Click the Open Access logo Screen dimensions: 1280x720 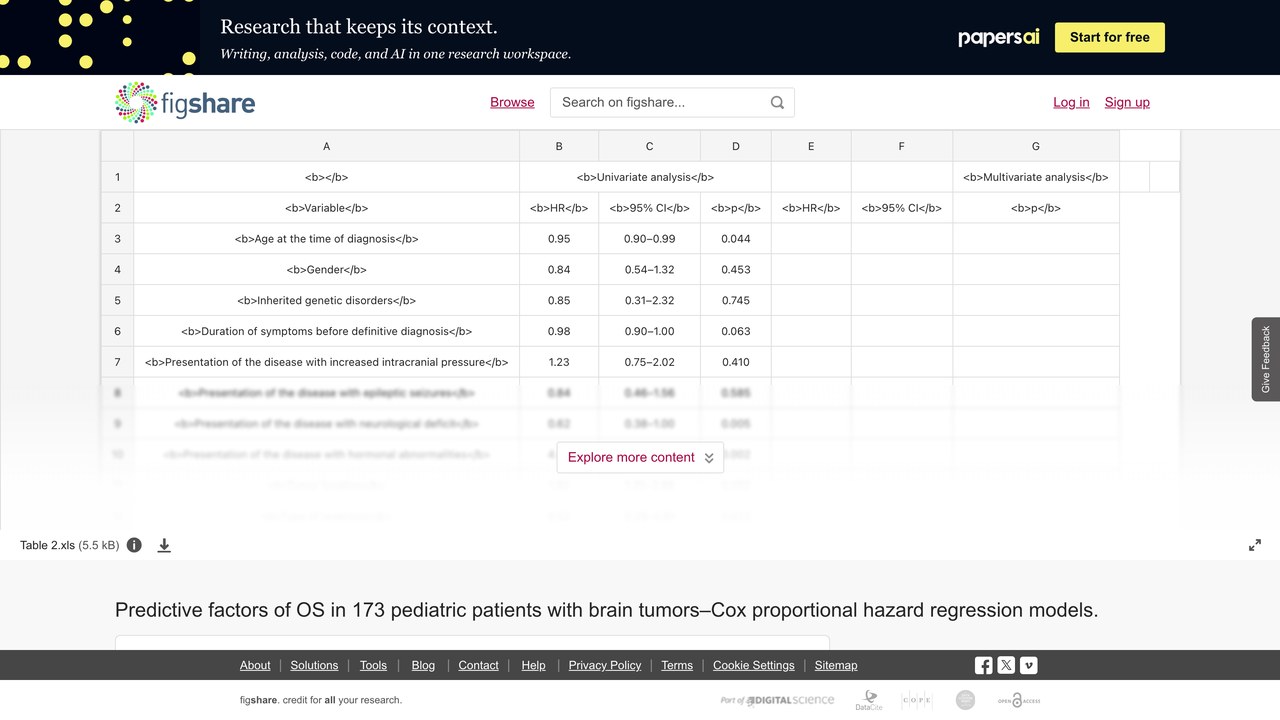coord(1019,700)
